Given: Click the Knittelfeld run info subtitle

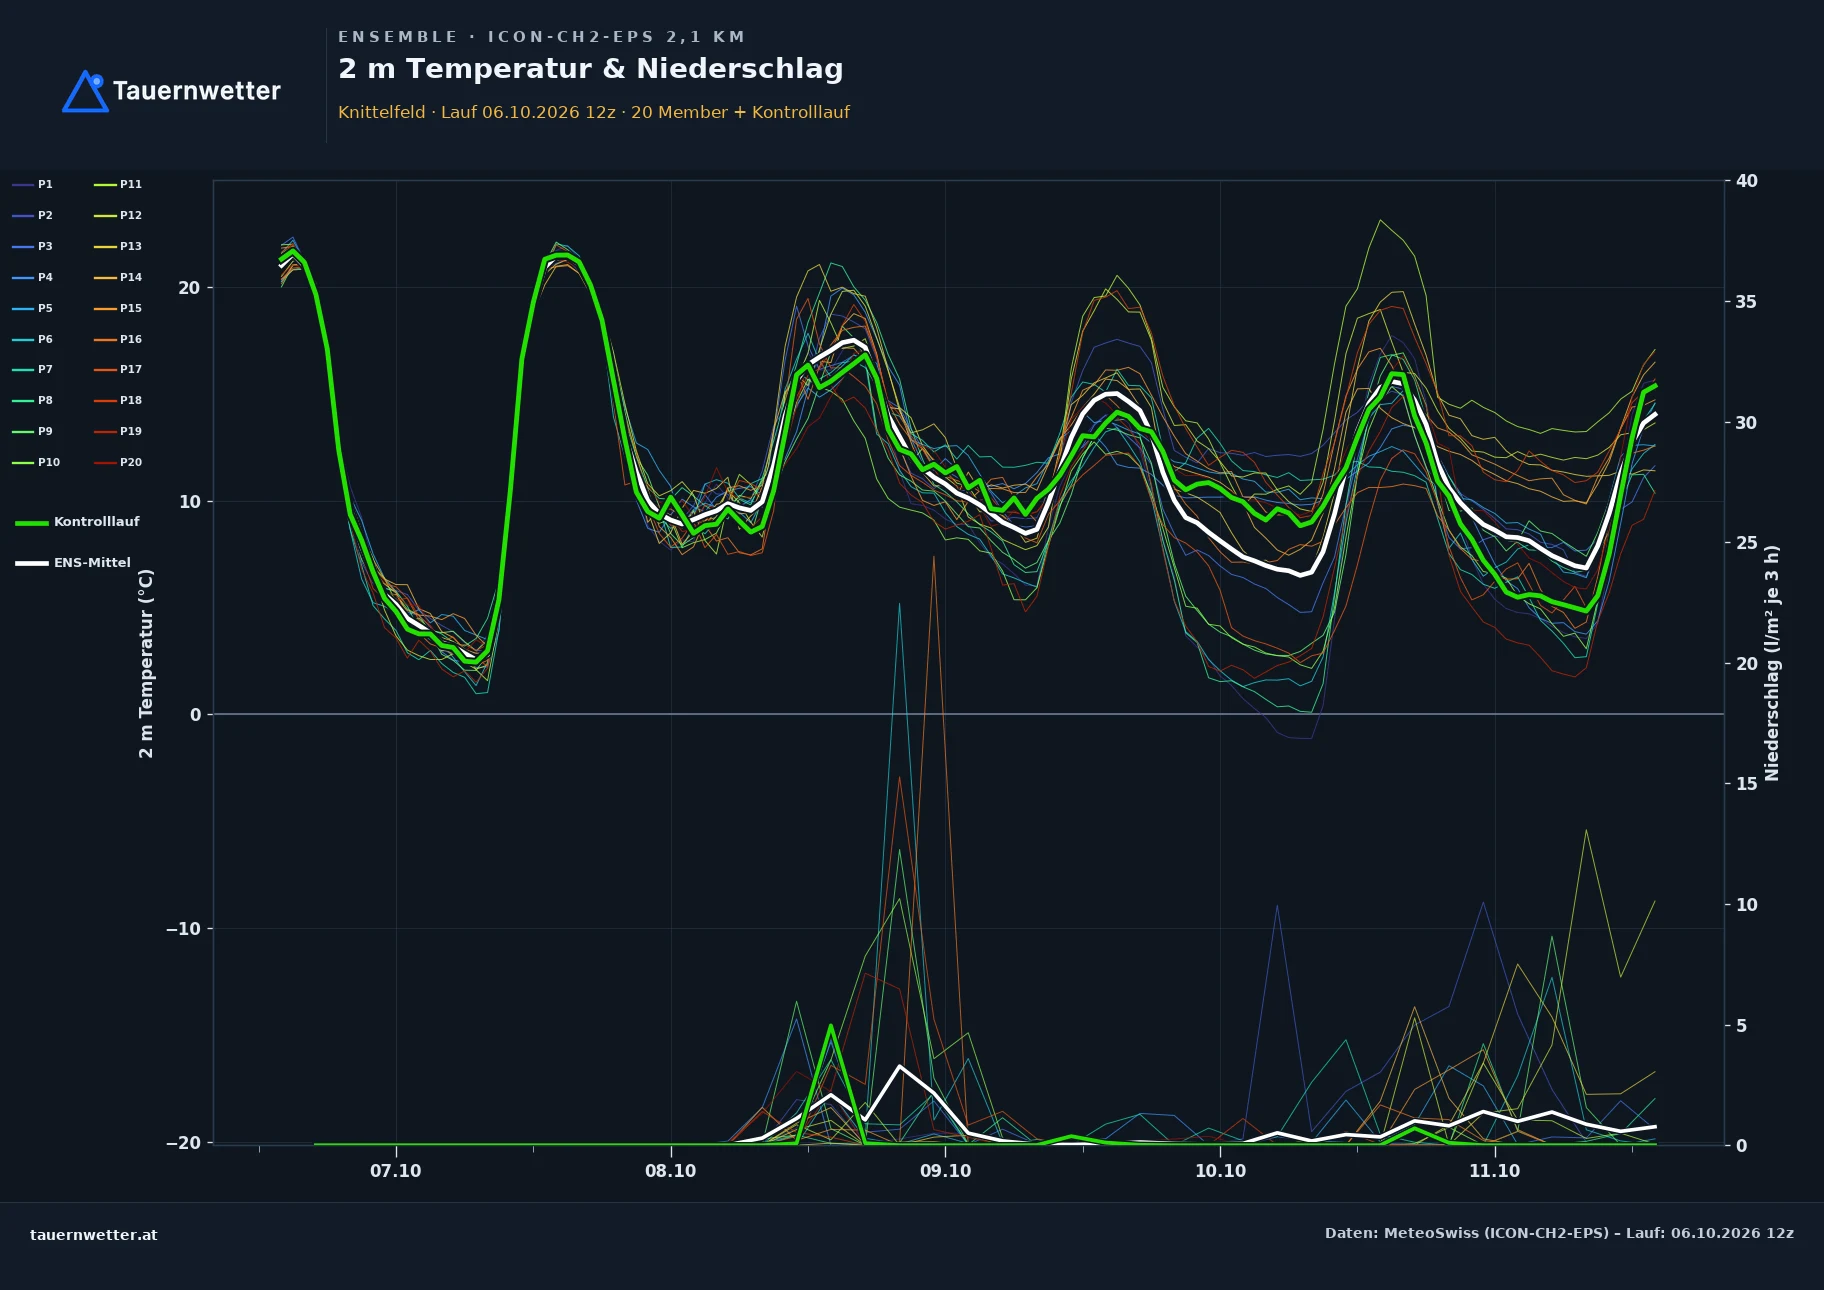Looking at the screenshot, I should (594, 112).
